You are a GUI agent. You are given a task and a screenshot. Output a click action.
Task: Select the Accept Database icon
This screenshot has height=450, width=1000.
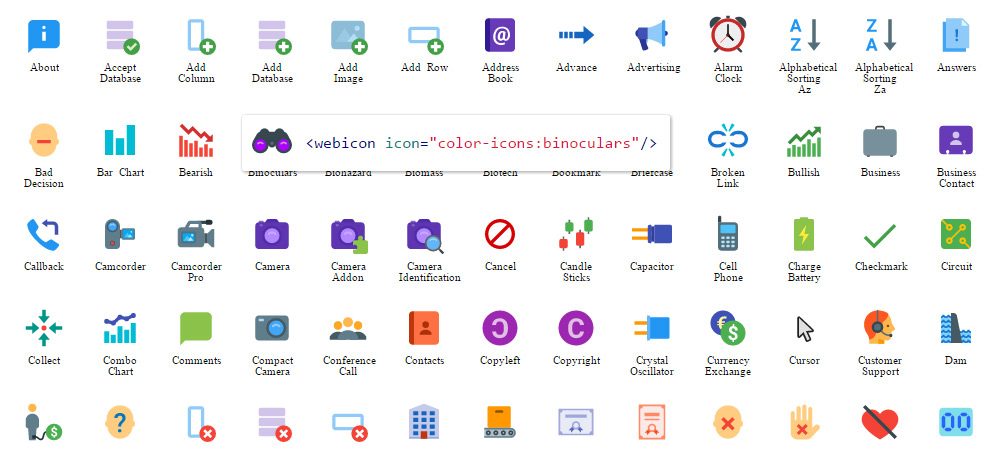coord(122,37)
